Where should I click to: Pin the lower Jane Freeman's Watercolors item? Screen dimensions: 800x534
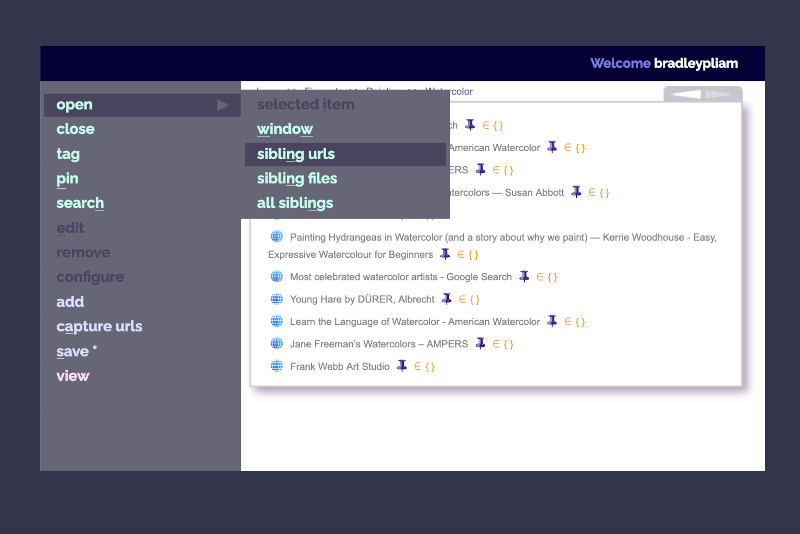480,344
